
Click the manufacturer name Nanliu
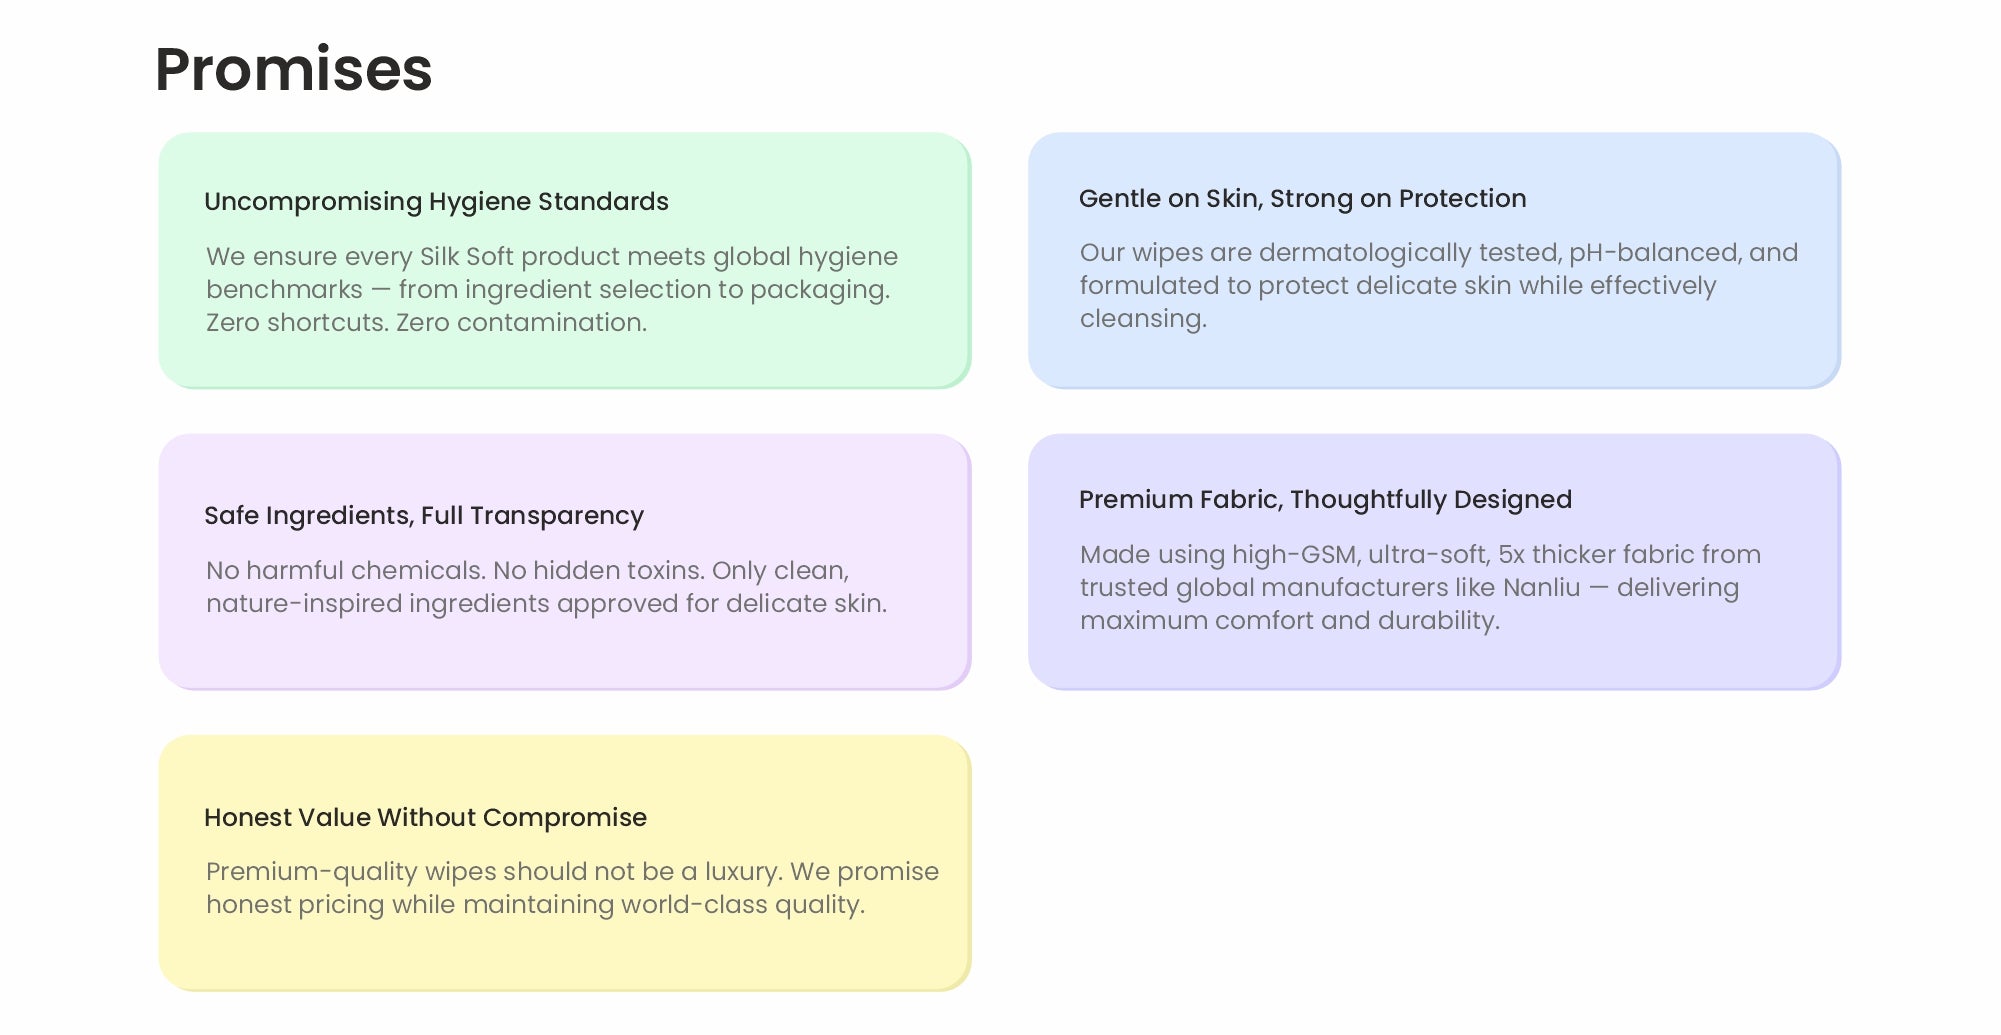(1541, 588)
